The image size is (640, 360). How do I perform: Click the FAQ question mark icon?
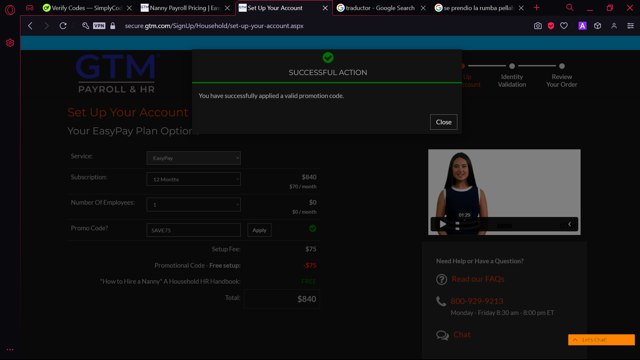point(441,279)
